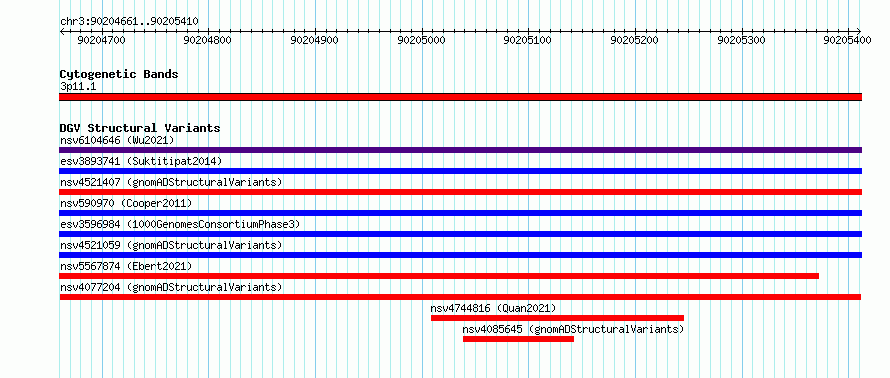
Task: Click the 3p11.1 cytogenetic band label
Action: click(78, 87)
